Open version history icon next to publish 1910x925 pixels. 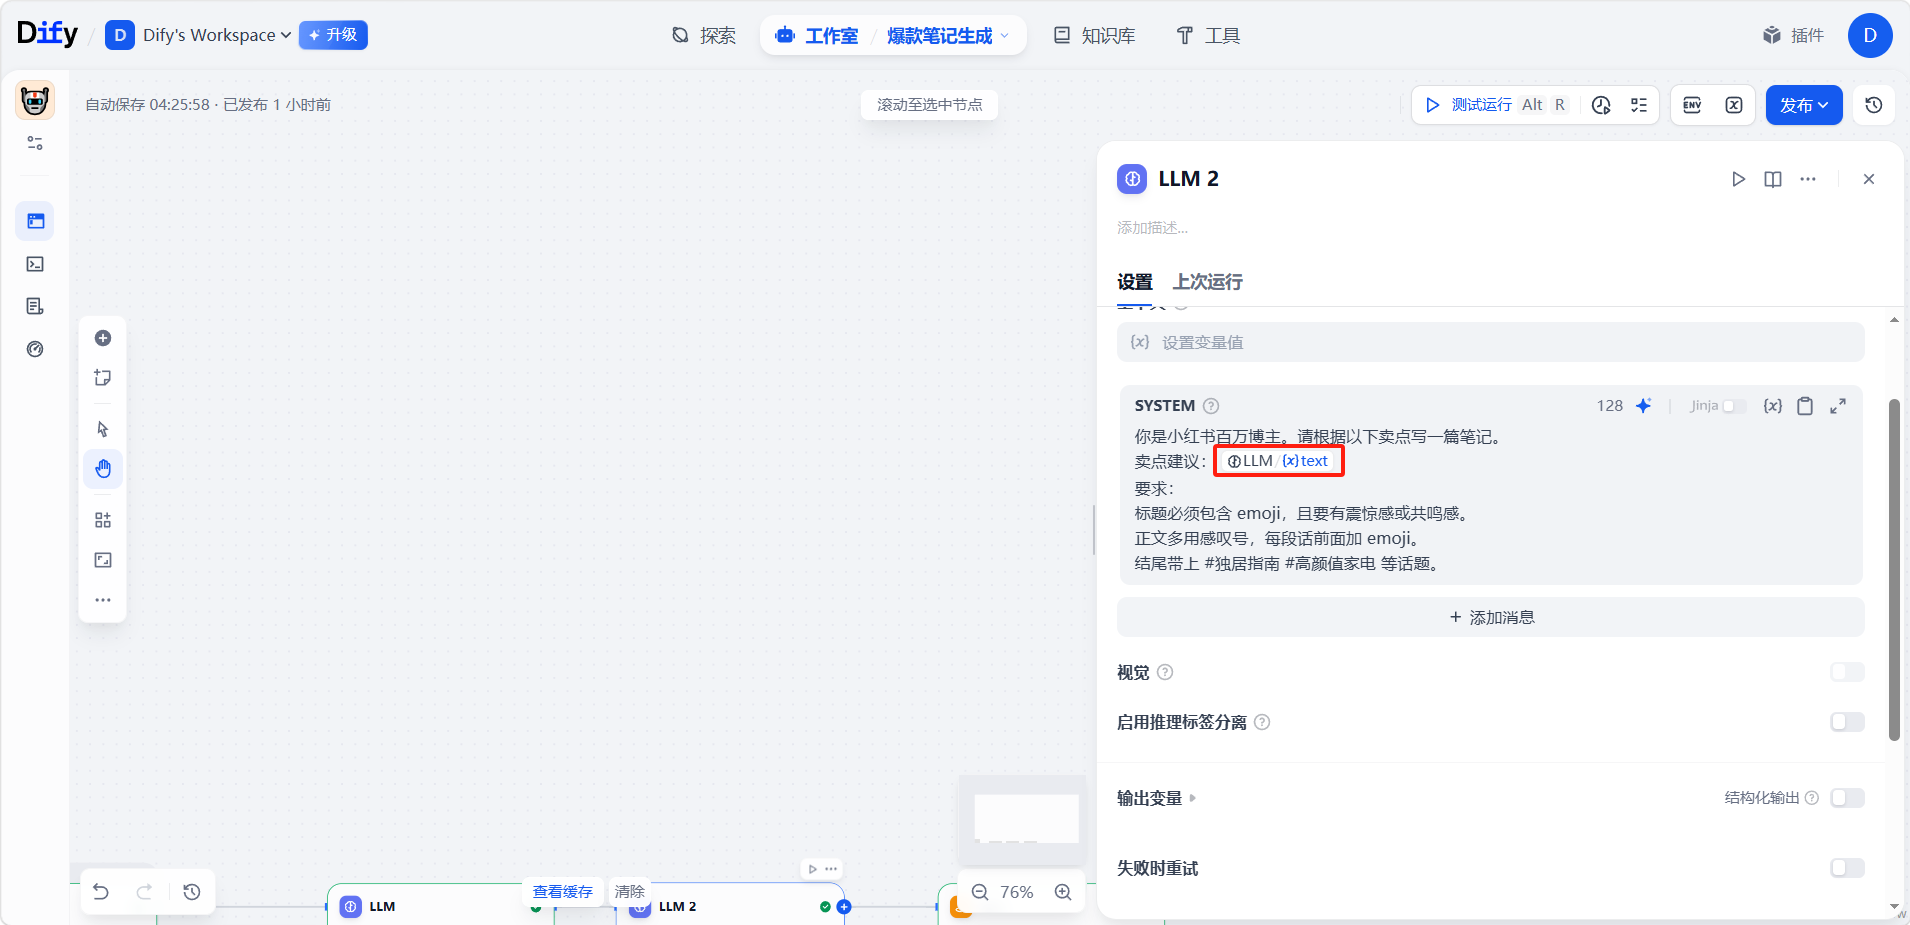tap(1874, 105)
